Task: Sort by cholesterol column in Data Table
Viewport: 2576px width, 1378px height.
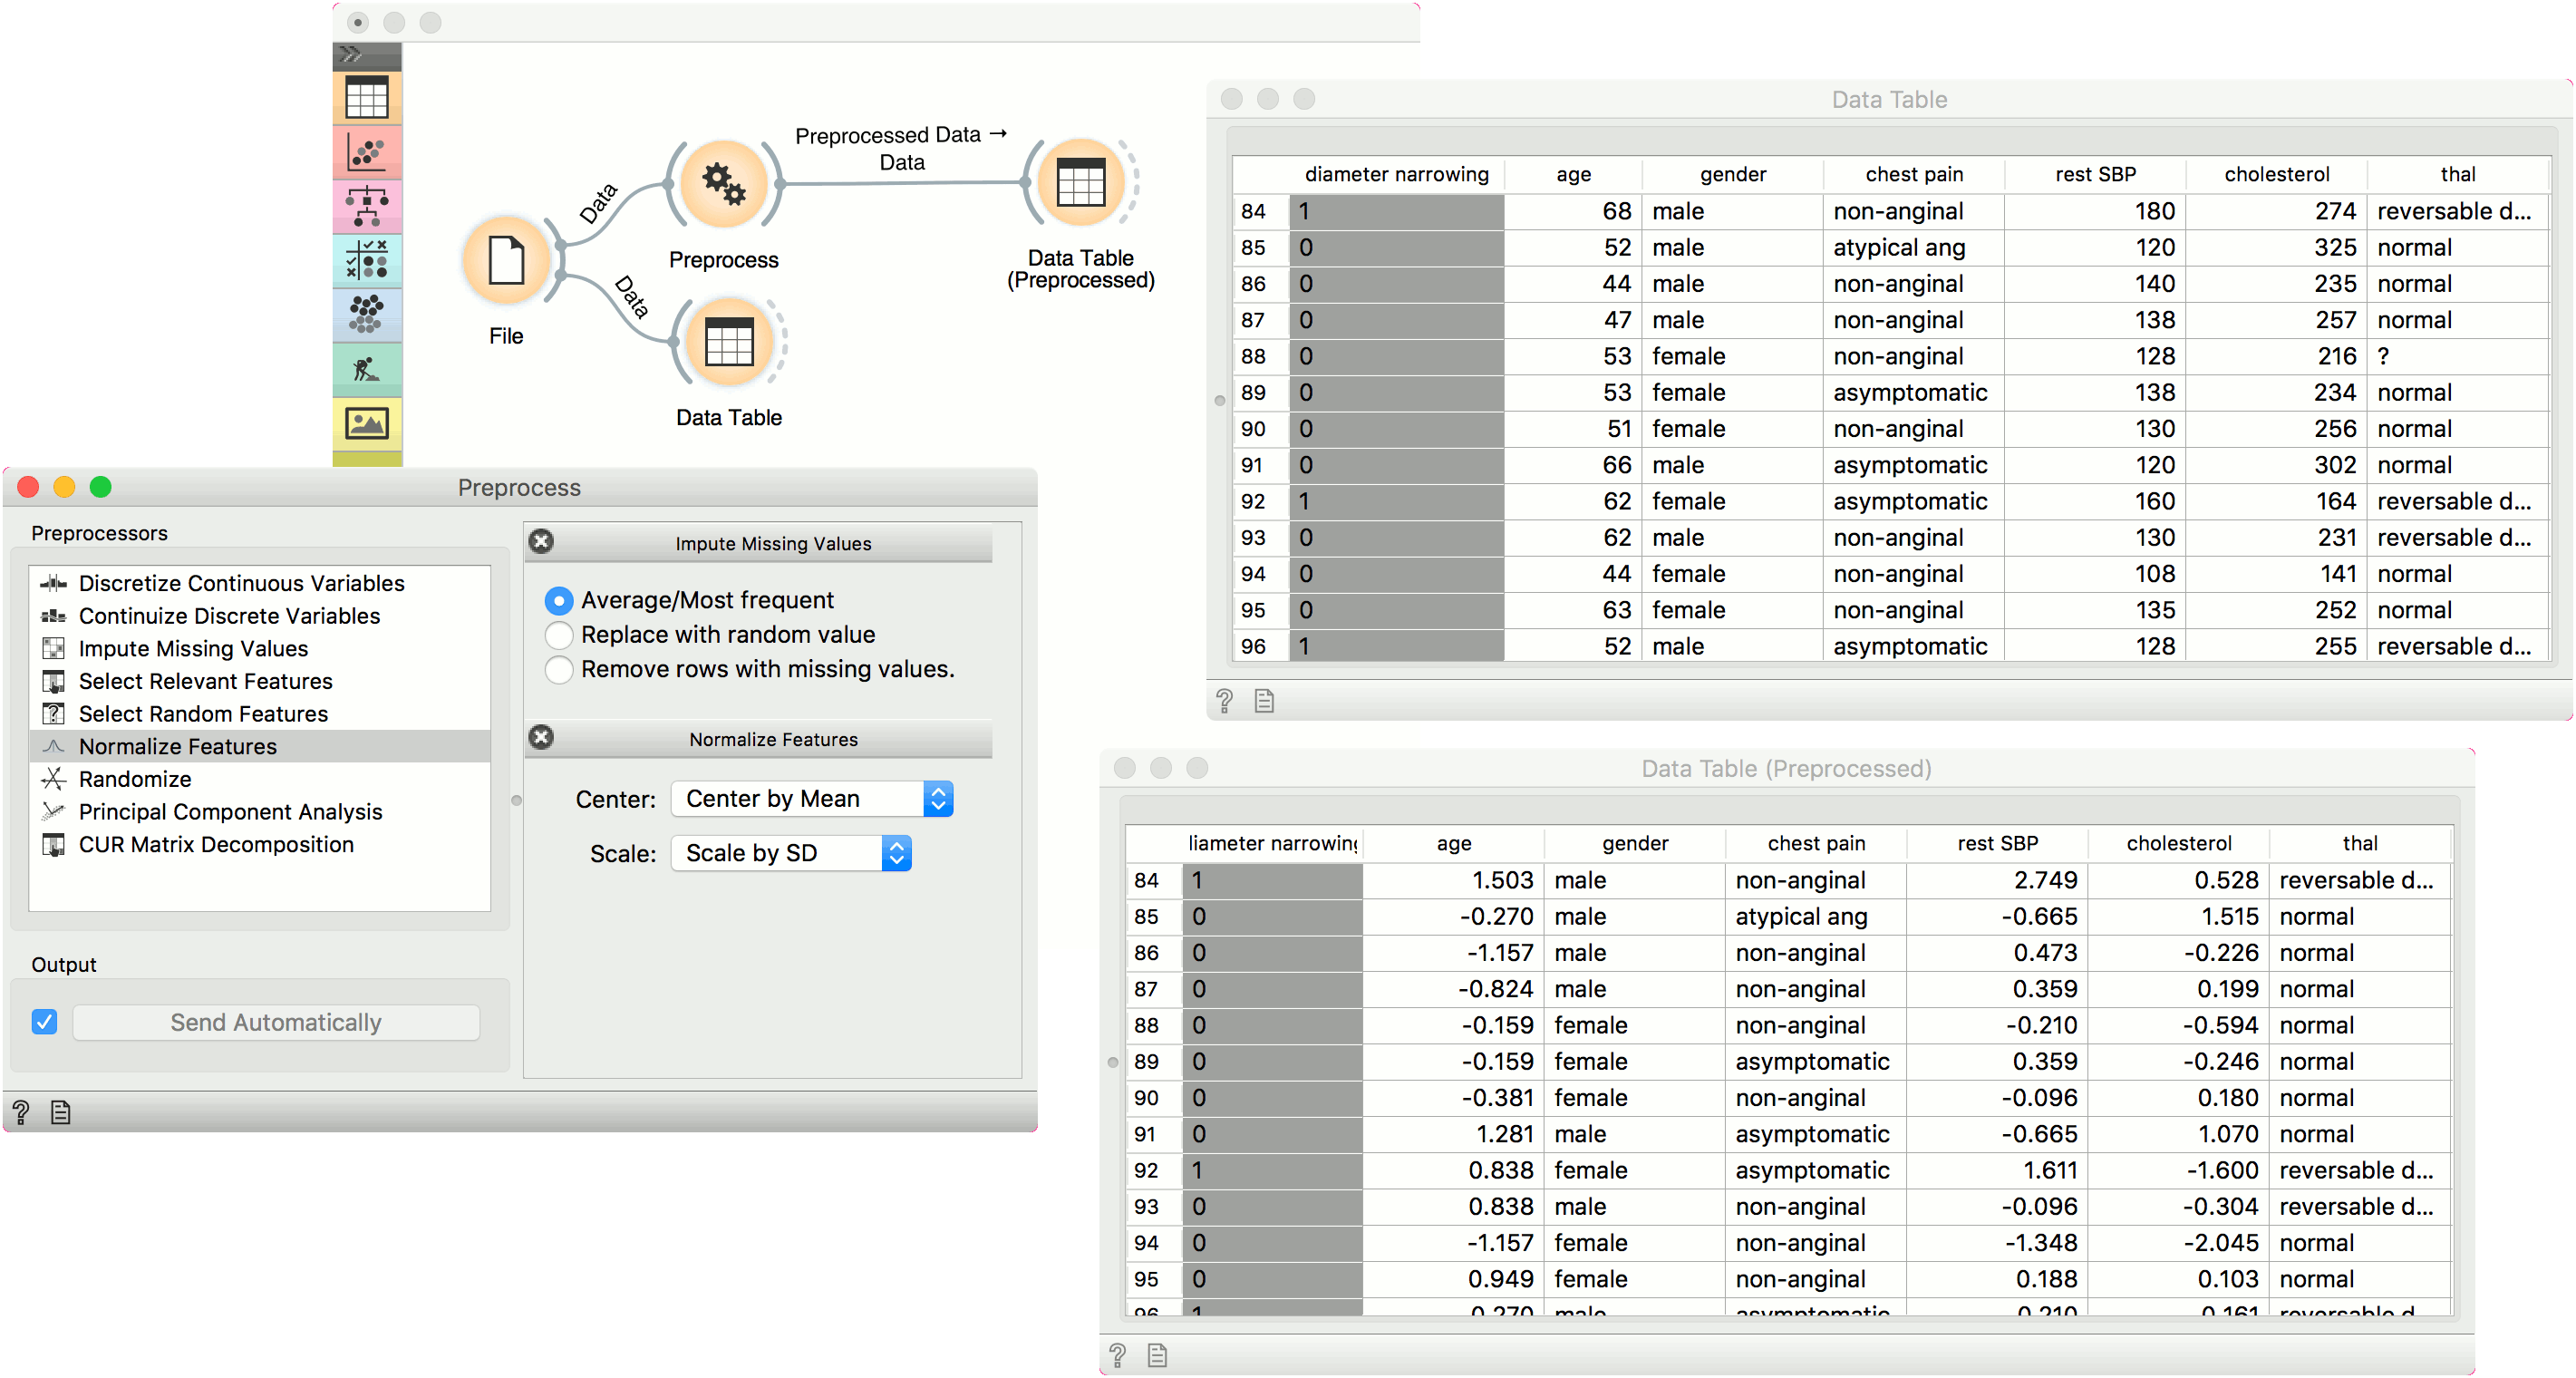Action: tap(2276, 174)
